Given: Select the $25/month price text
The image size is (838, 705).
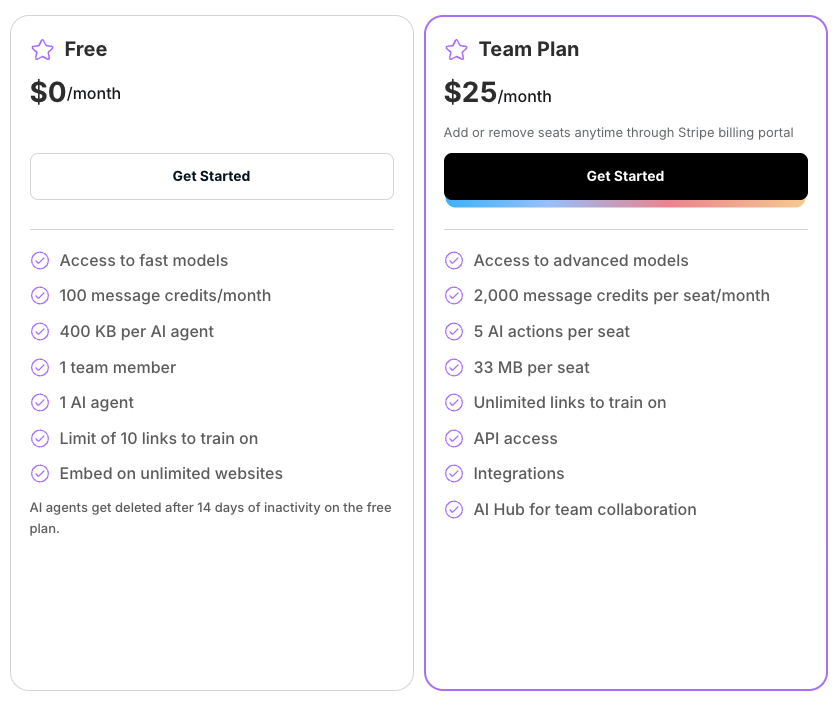Looking at the screenshot, I should tap(498, 92).
